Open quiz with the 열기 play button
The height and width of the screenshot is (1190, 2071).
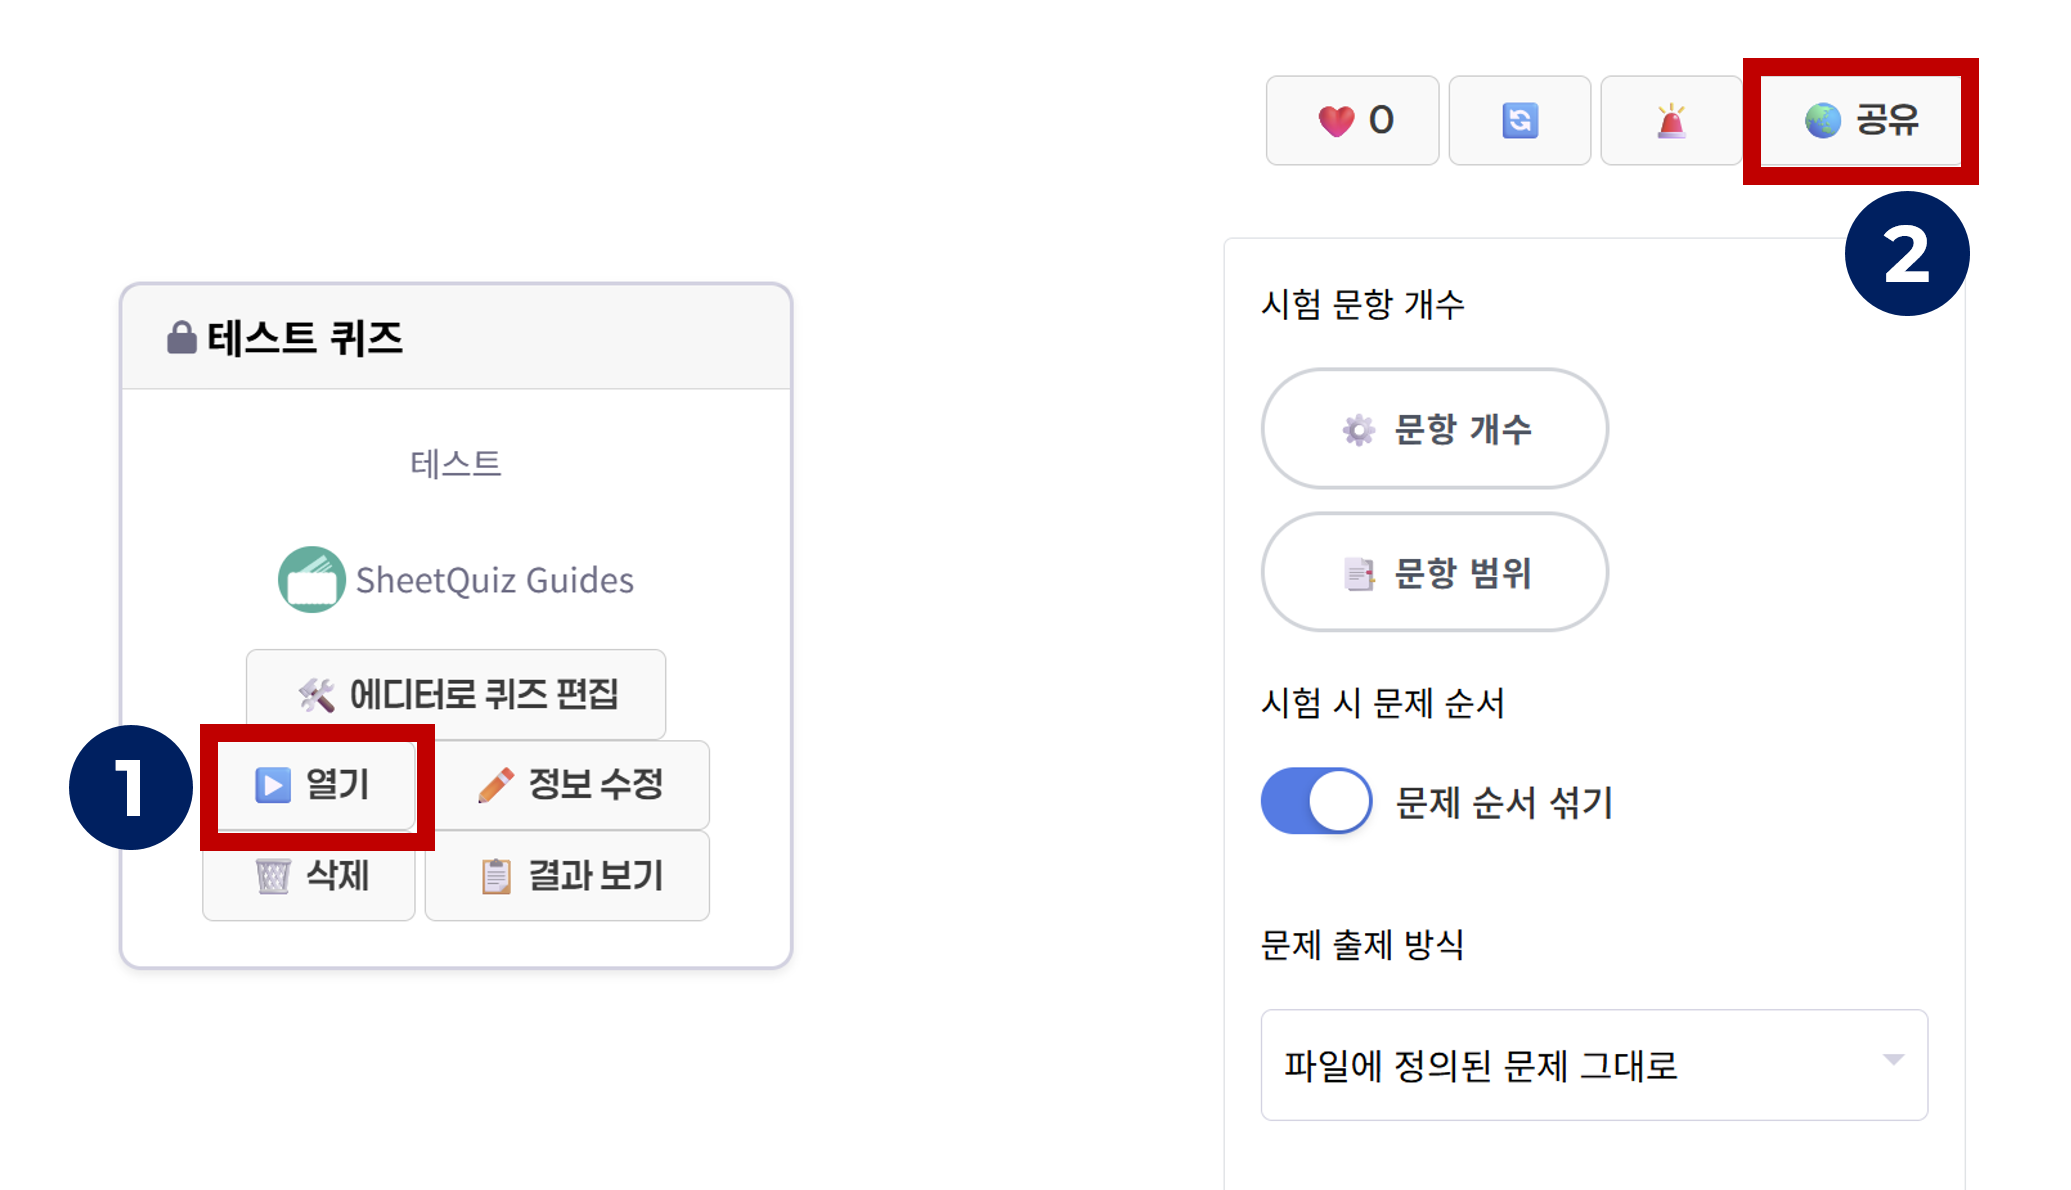(316, 785)
